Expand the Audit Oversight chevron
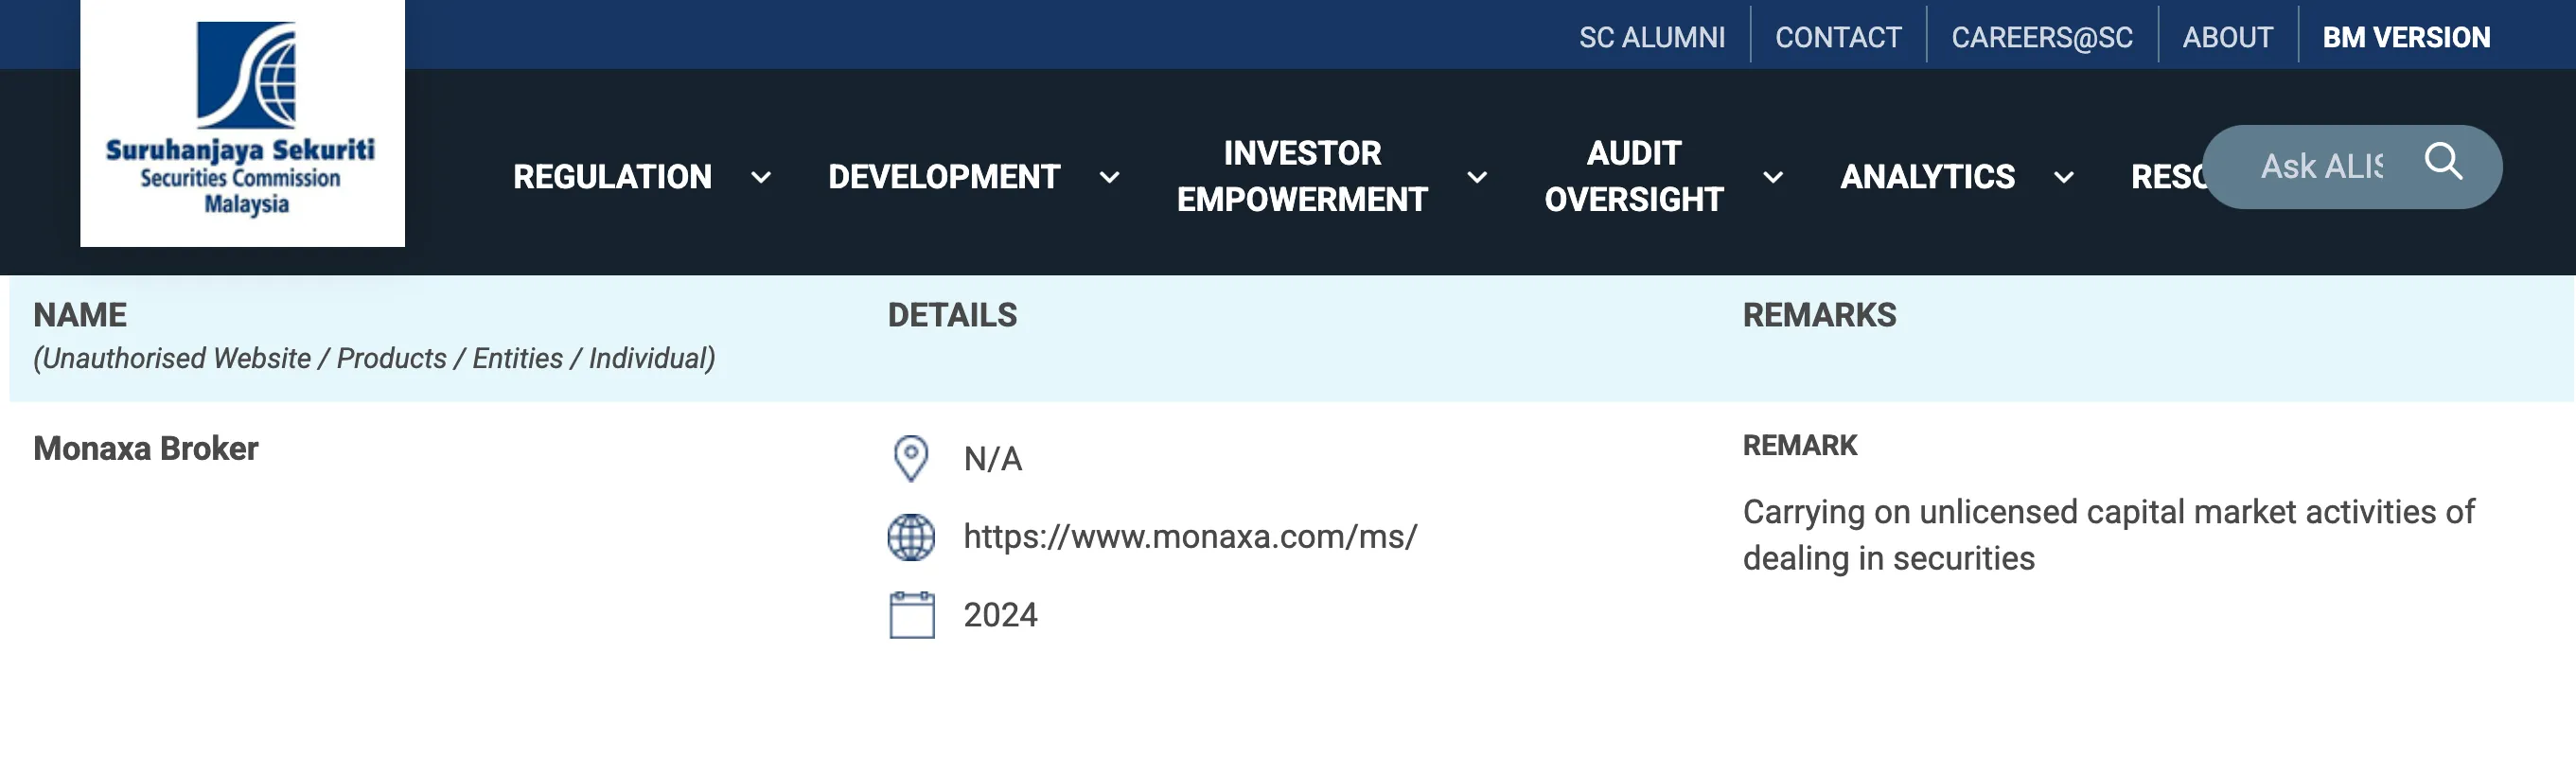This screenshot has width=2576, height=757. pos(1773,178)
